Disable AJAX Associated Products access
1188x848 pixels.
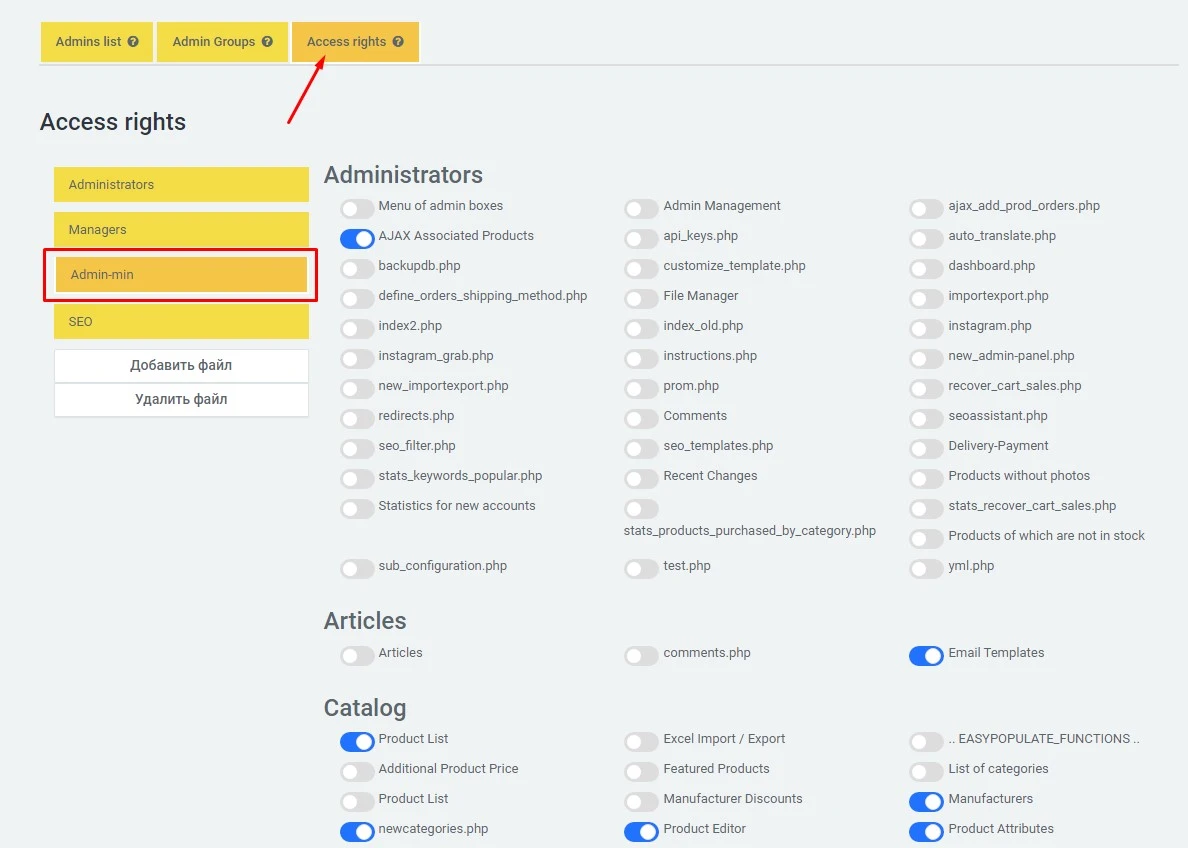coord(357,238)
